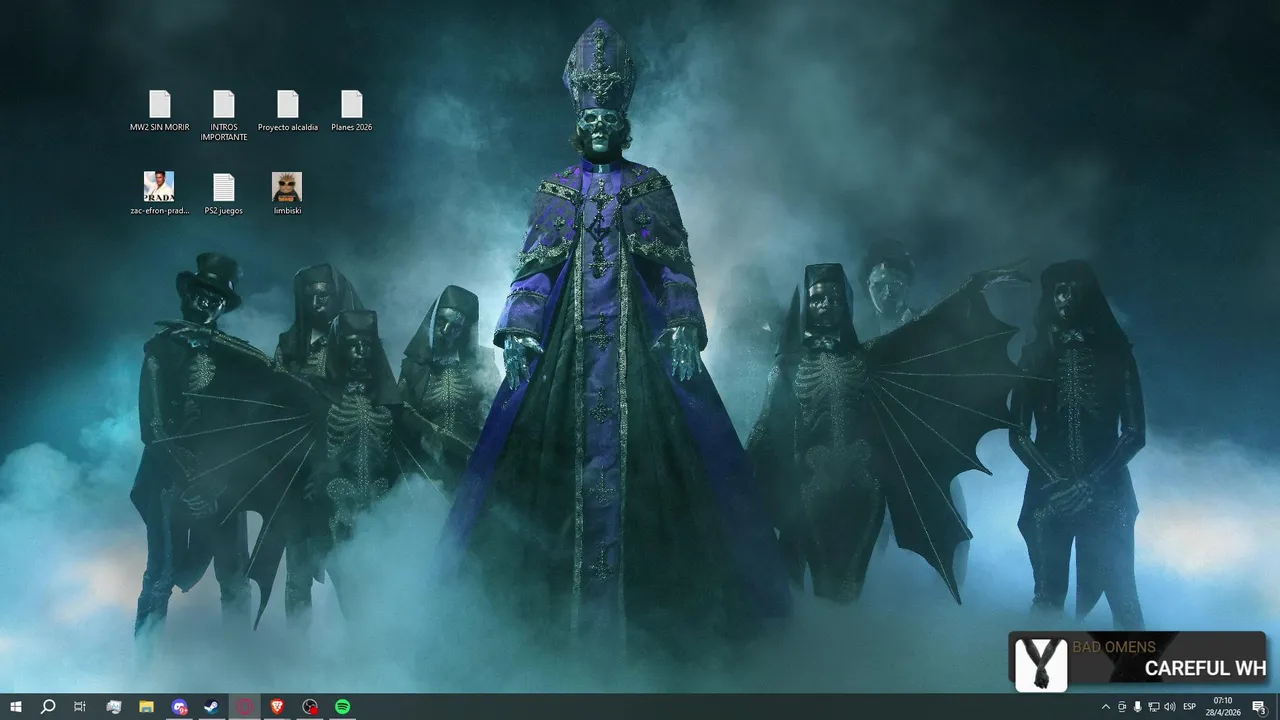Open Action Center notifications with 3 badge
The width and height of the screenshot is (1280, 720).
(1259, 707)
